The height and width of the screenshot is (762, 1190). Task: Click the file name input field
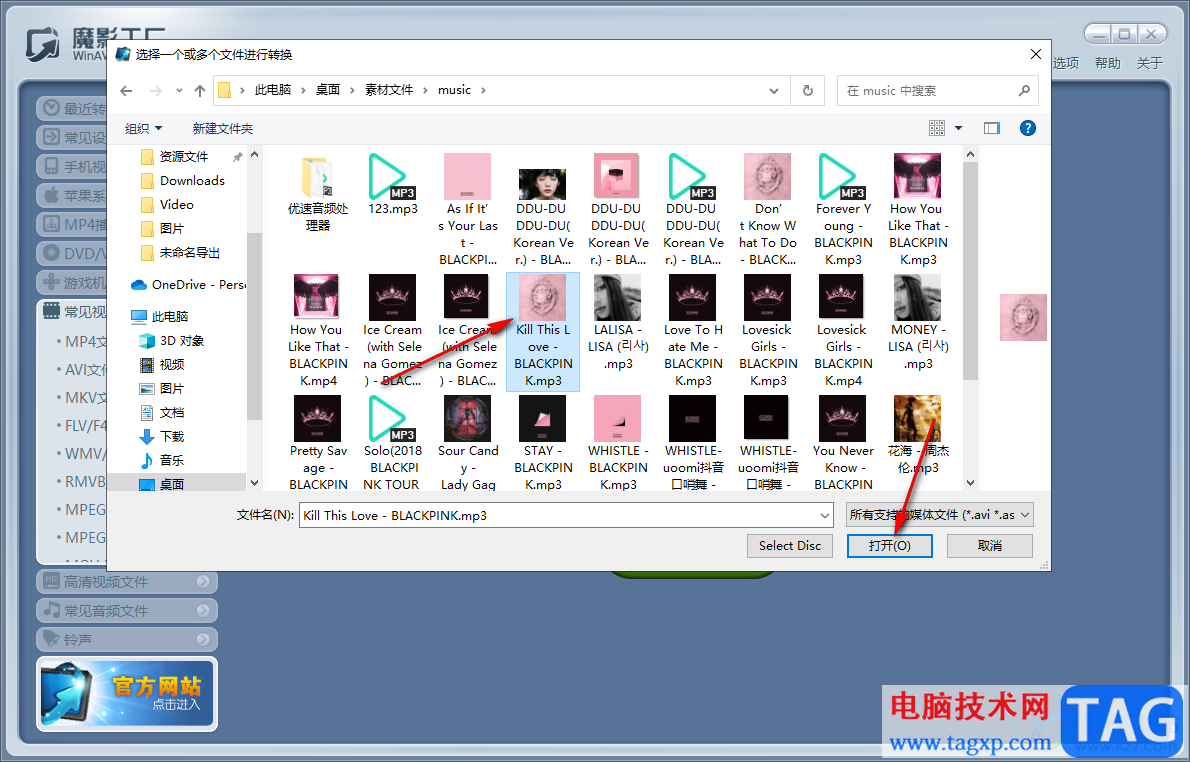point(559,515)
